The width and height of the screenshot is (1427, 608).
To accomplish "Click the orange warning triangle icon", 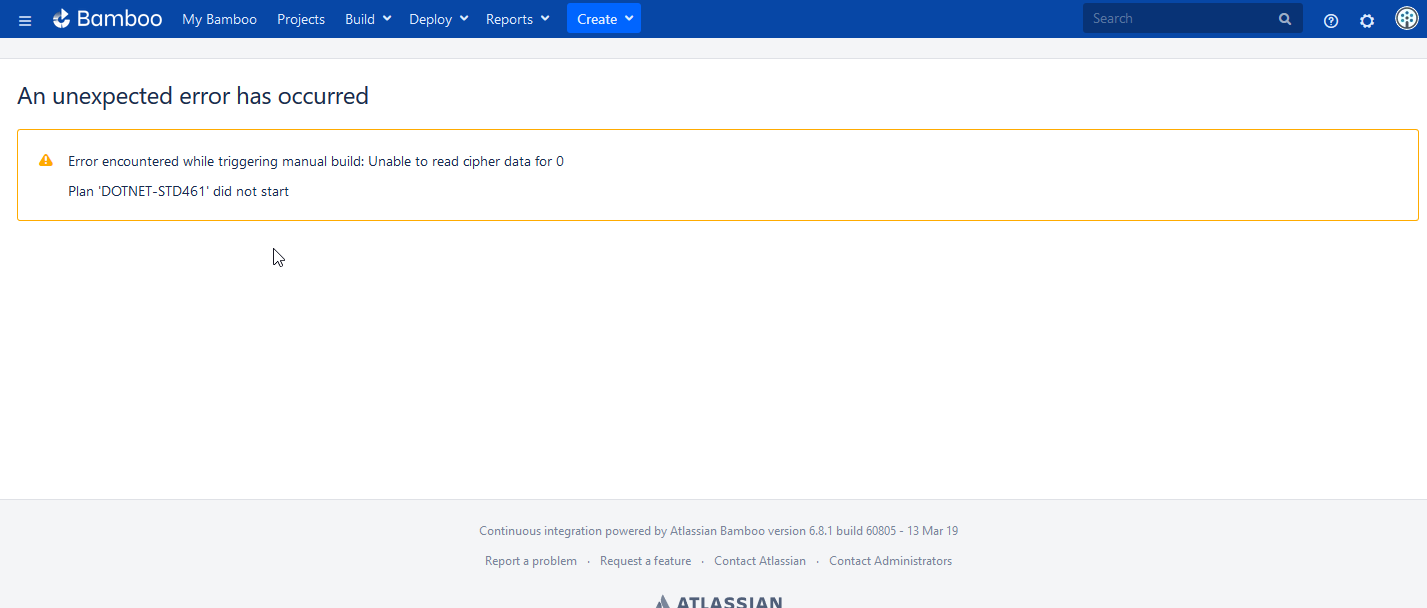I will click(x=46, y=160).
